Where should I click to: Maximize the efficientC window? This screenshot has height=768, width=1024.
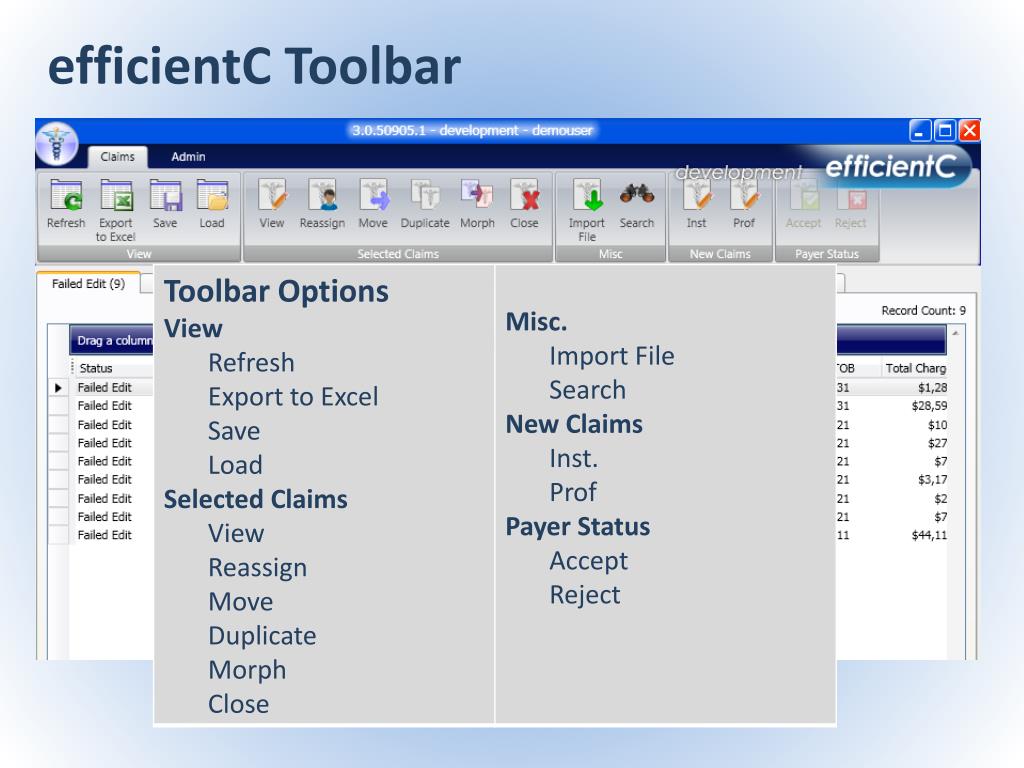(x=945, y=131)
